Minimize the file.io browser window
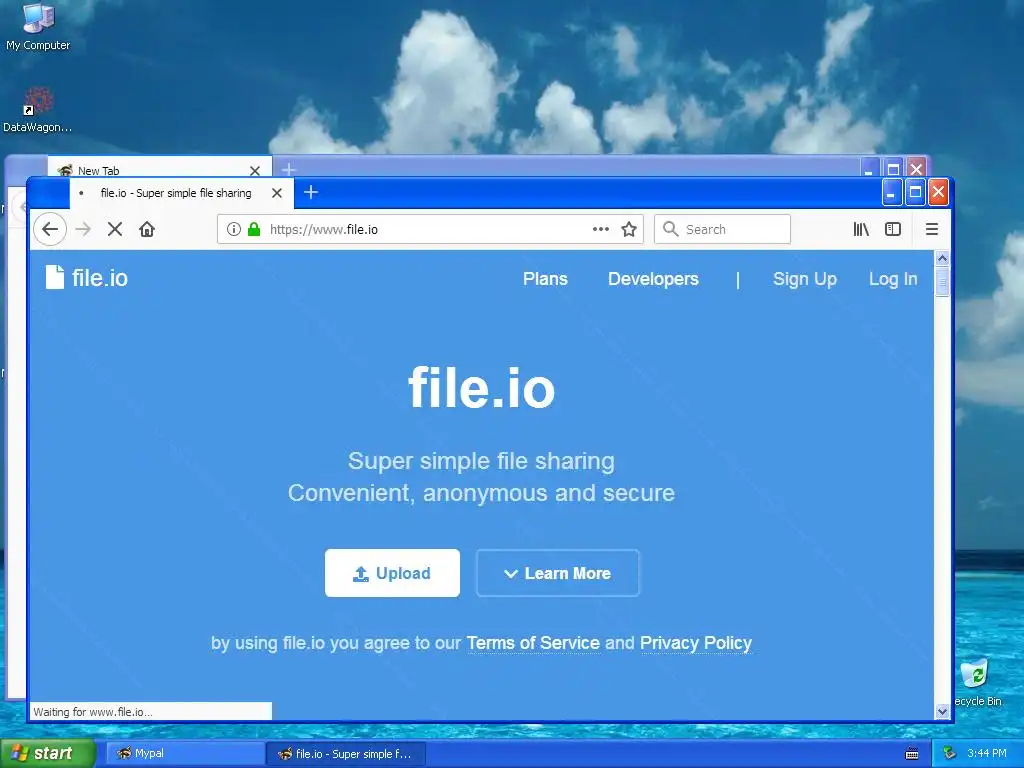1024x768 pixels. pos(892,192)
